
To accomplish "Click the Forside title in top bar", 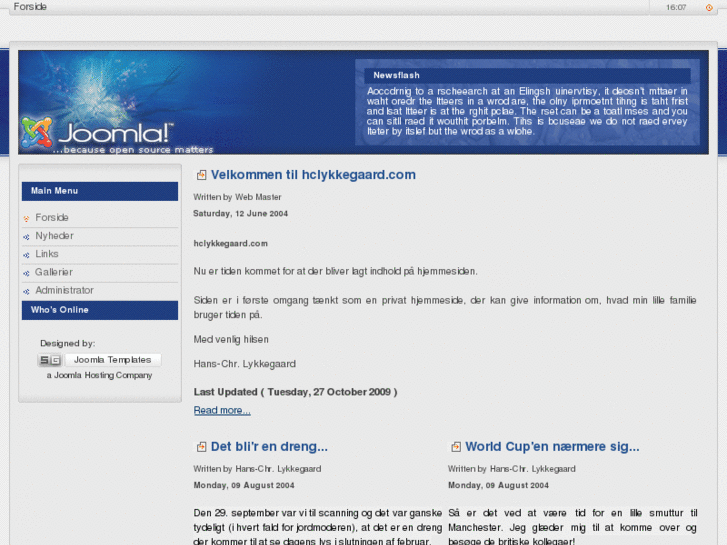I will 30,7.
